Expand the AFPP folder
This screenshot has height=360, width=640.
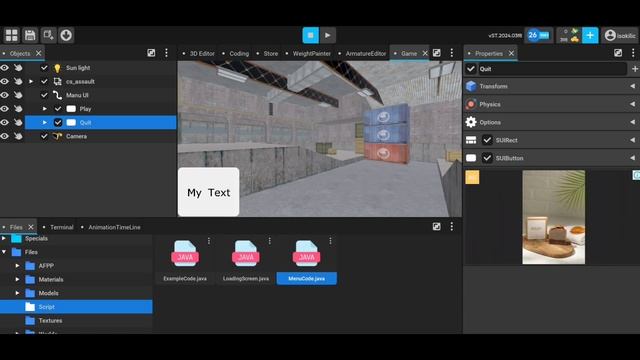coord(17,266)
